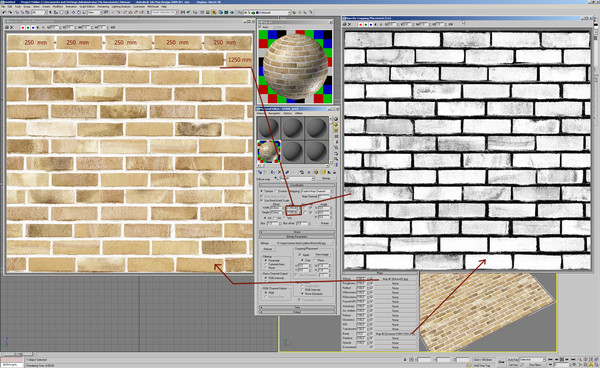
Task: Activate the Select and Rotate tool
Action: (x=79, y=12)
